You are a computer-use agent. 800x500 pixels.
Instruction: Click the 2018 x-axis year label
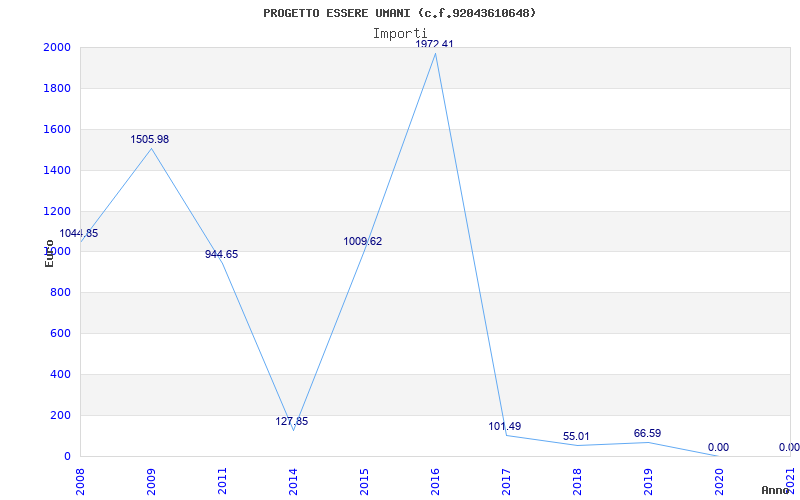(x=577, y=480)
